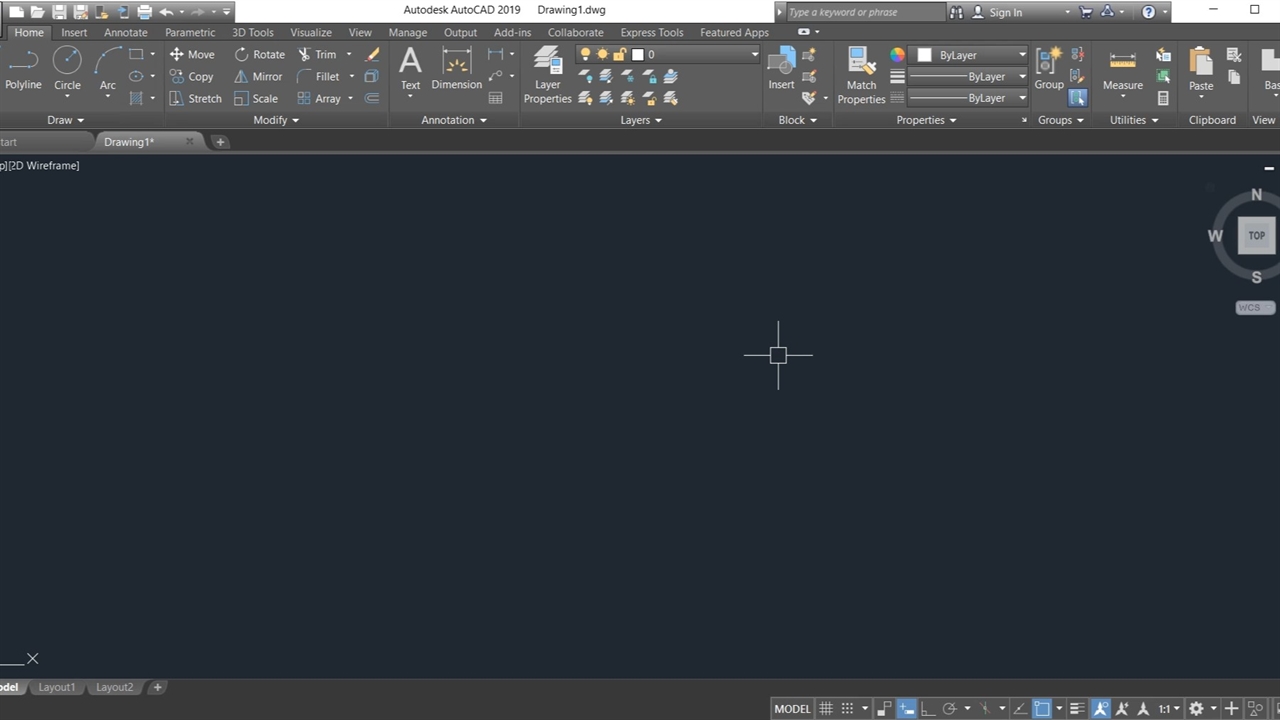The image size is (1280, 720).
Task: Select the Measure utility tool
Action: 1122,70
